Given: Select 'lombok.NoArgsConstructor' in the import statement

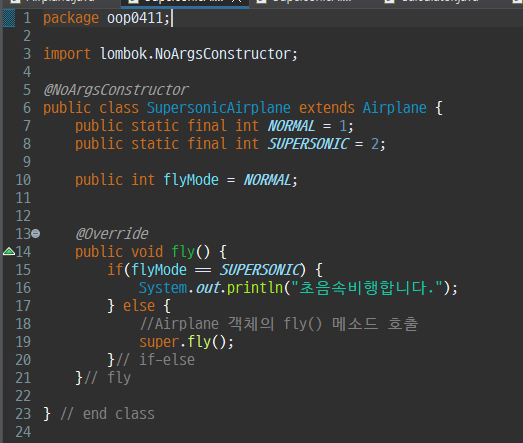Looking at the screenshot, I should click(195, 54).
